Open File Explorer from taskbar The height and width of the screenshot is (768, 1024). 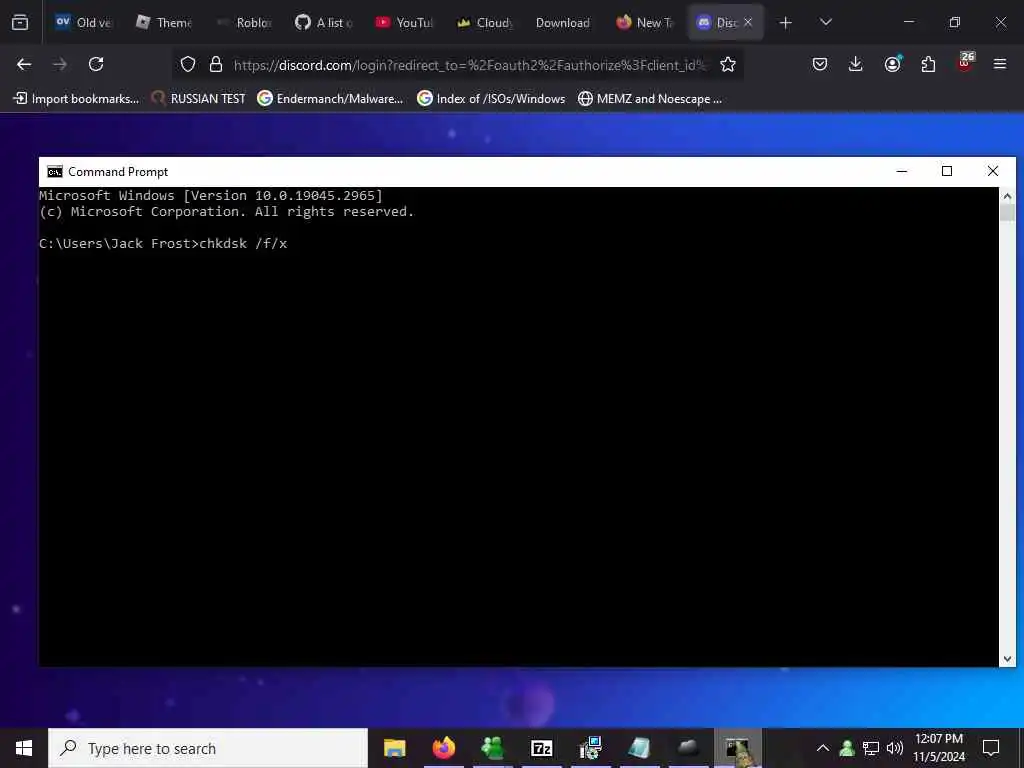point(394,748)
